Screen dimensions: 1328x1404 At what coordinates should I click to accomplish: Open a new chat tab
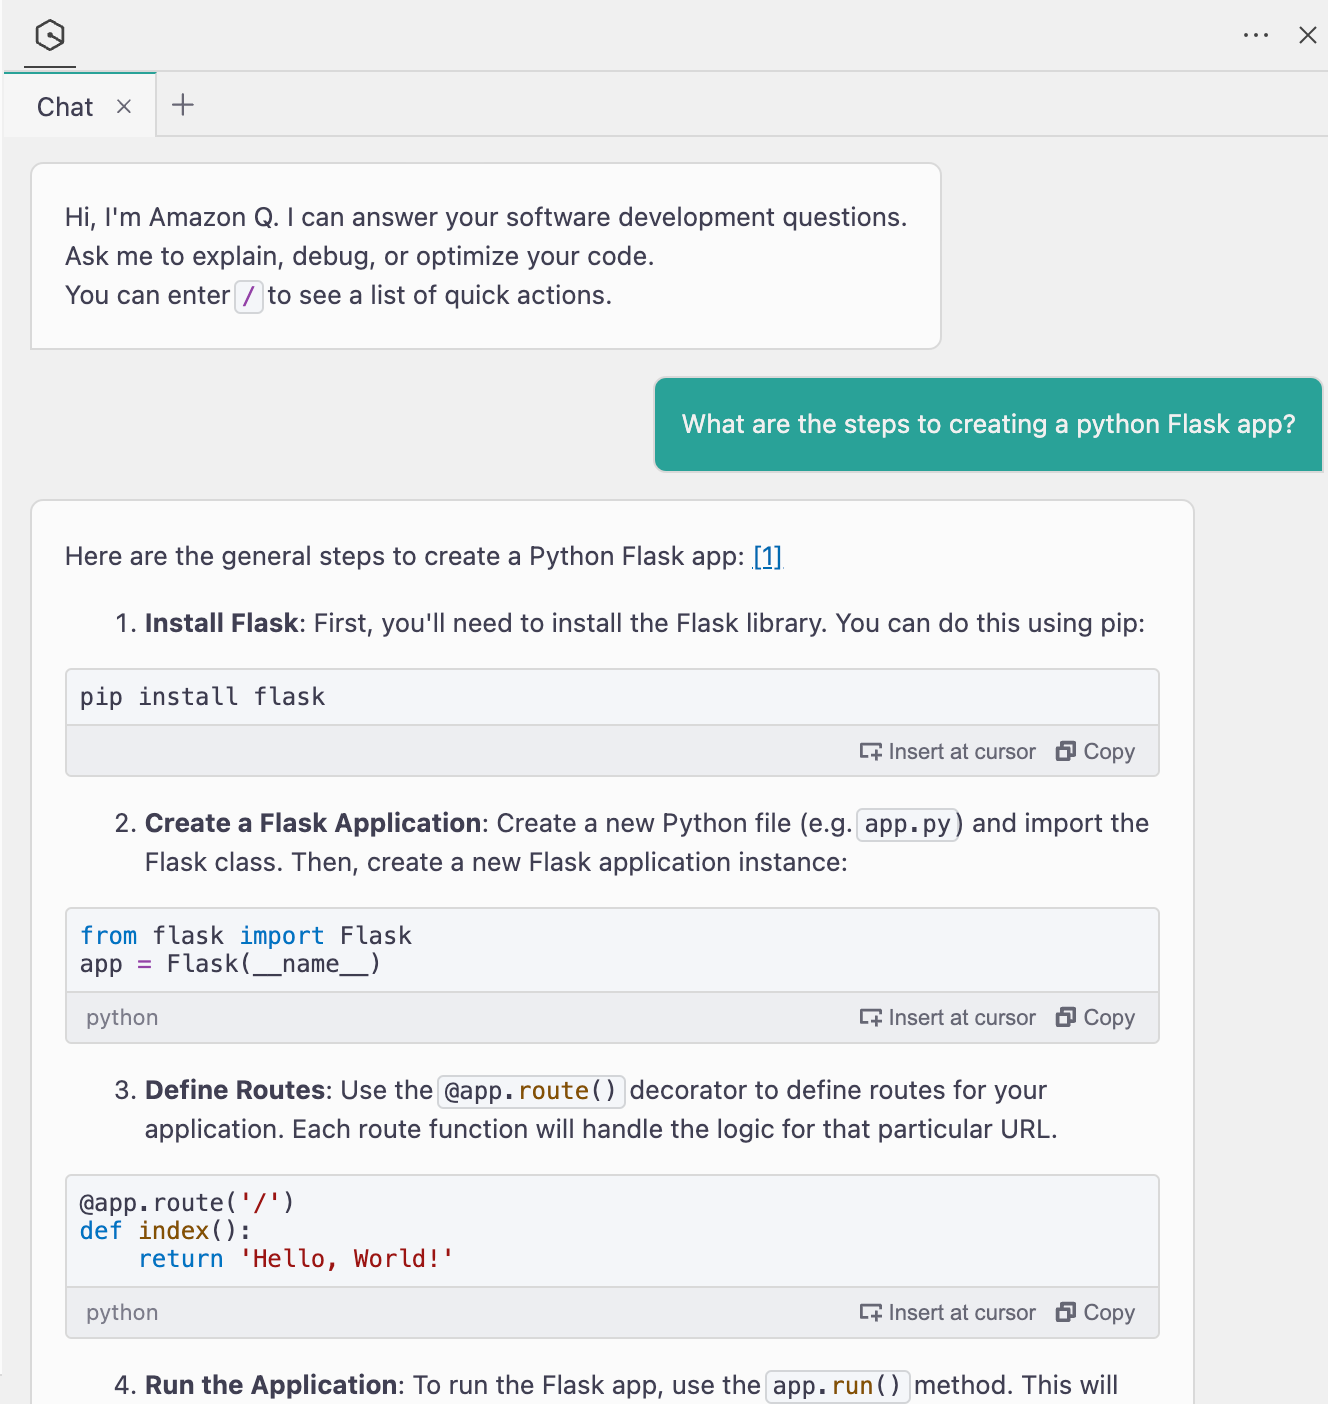(x=183, y=104)
